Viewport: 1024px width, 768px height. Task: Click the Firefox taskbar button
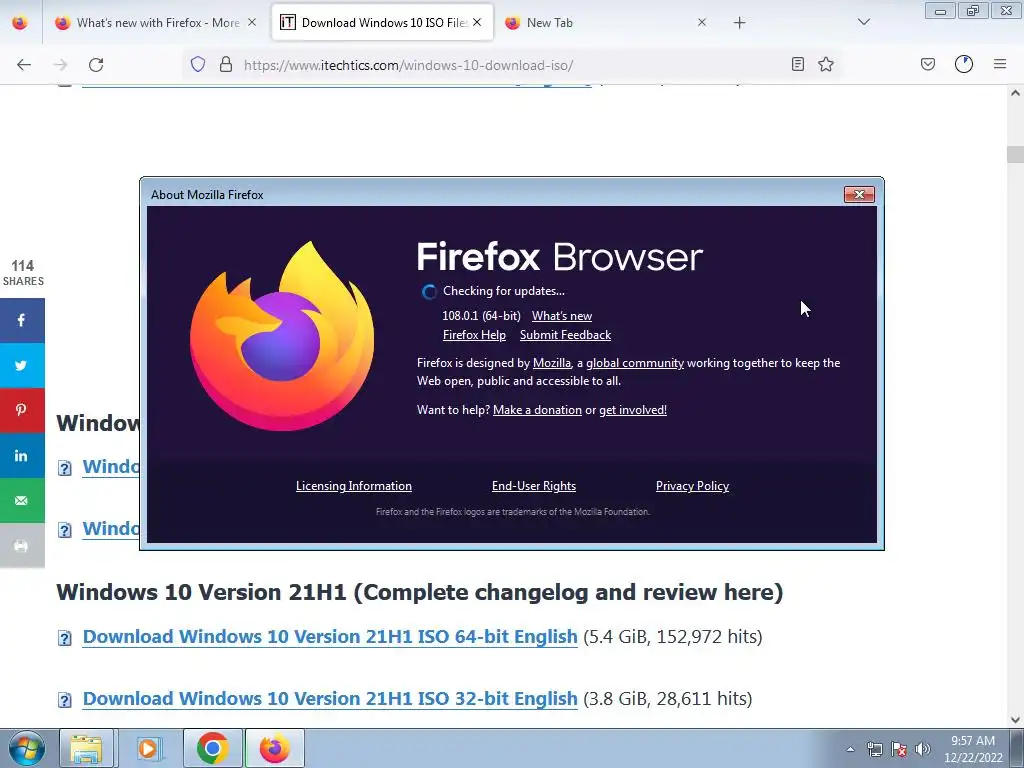(274, 748)
